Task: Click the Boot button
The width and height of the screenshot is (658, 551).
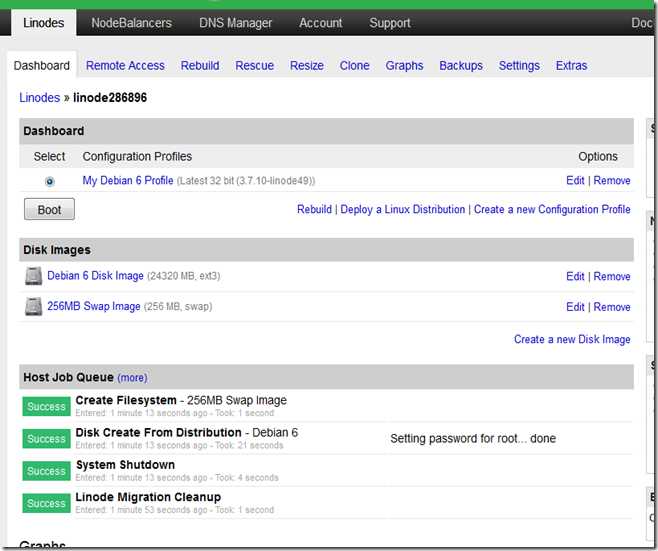Action: (49, 209)
